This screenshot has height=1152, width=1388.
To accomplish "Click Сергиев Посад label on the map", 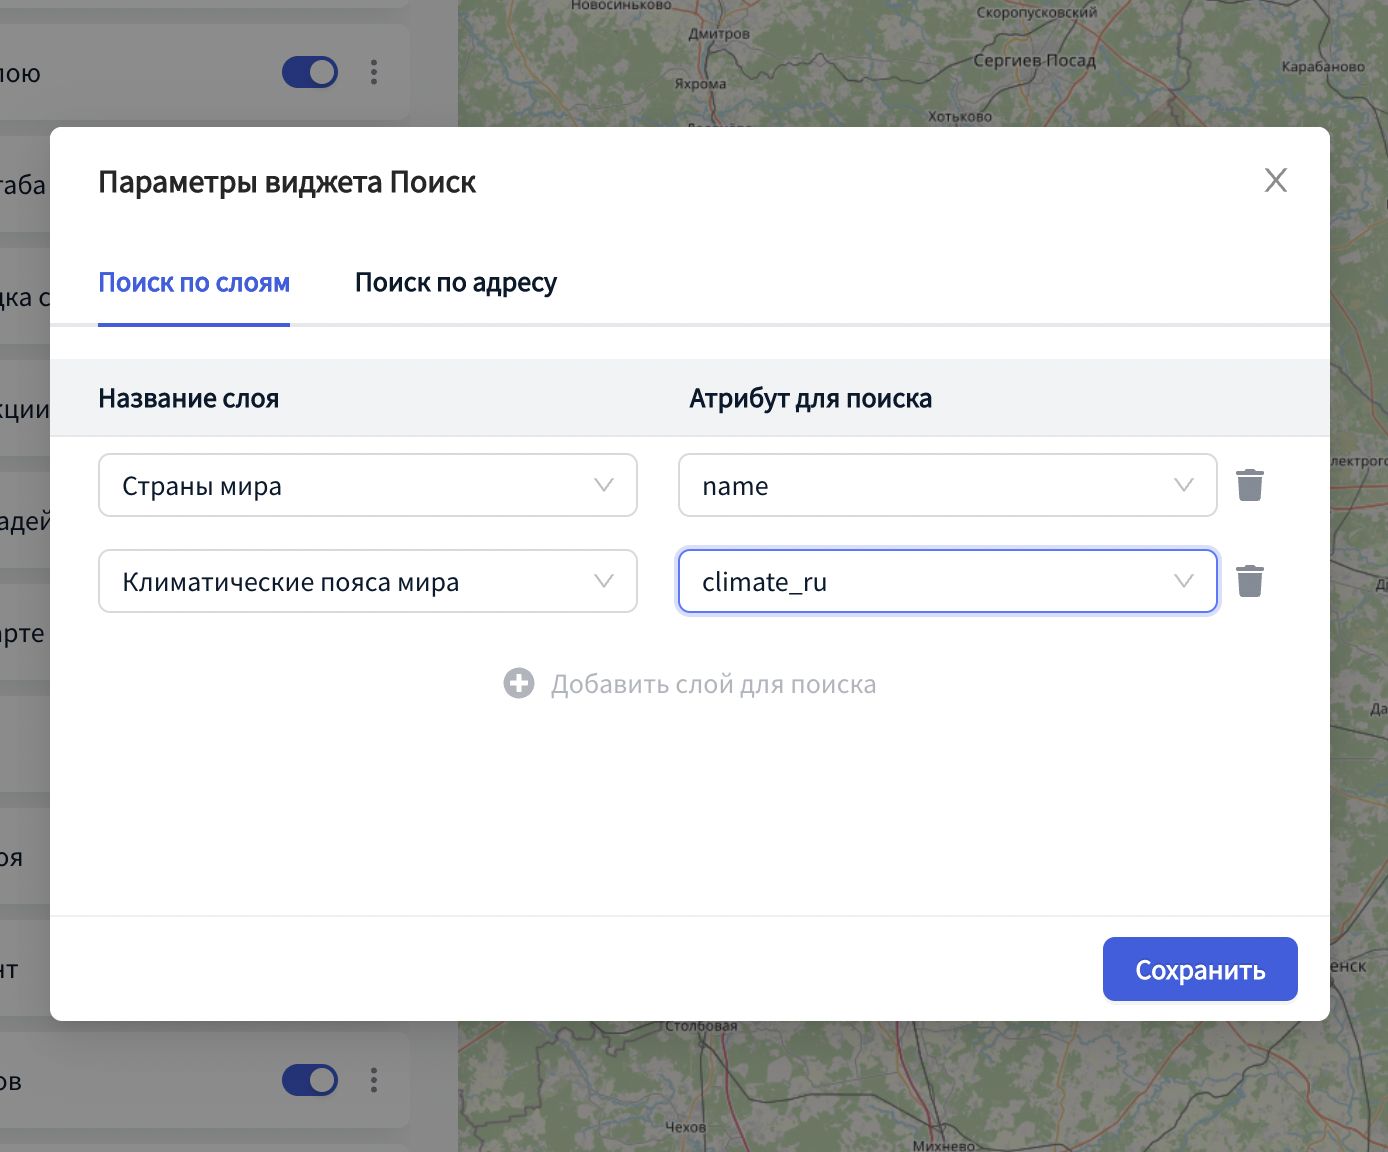I will click(x=1034, y=60).
